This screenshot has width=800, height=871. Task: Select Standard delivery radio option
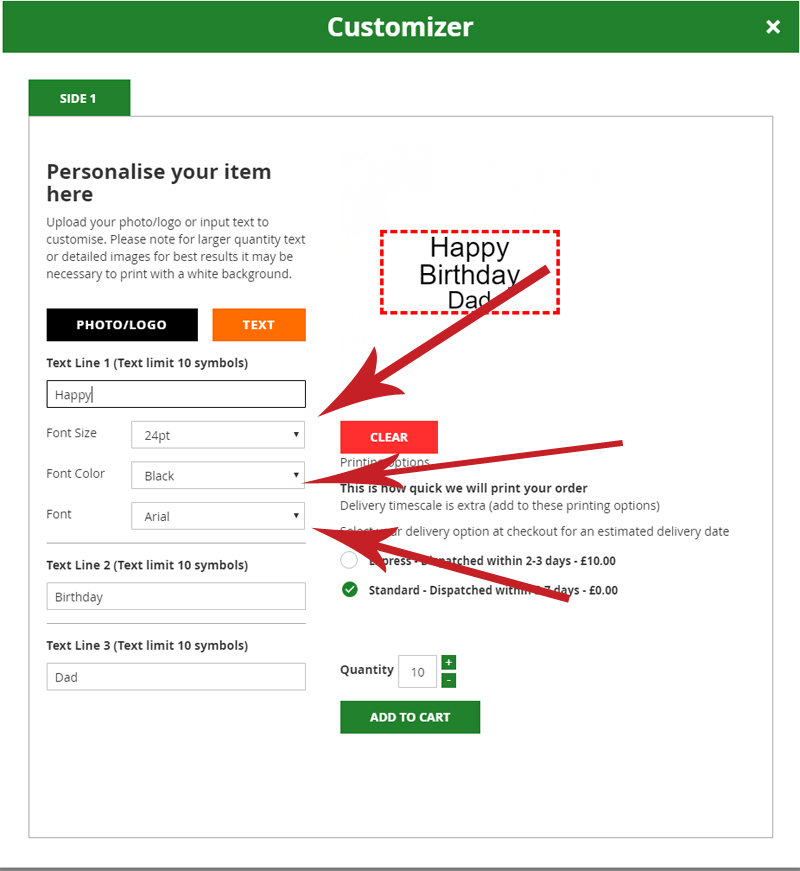pyautogui.click(x=349, y=590)
